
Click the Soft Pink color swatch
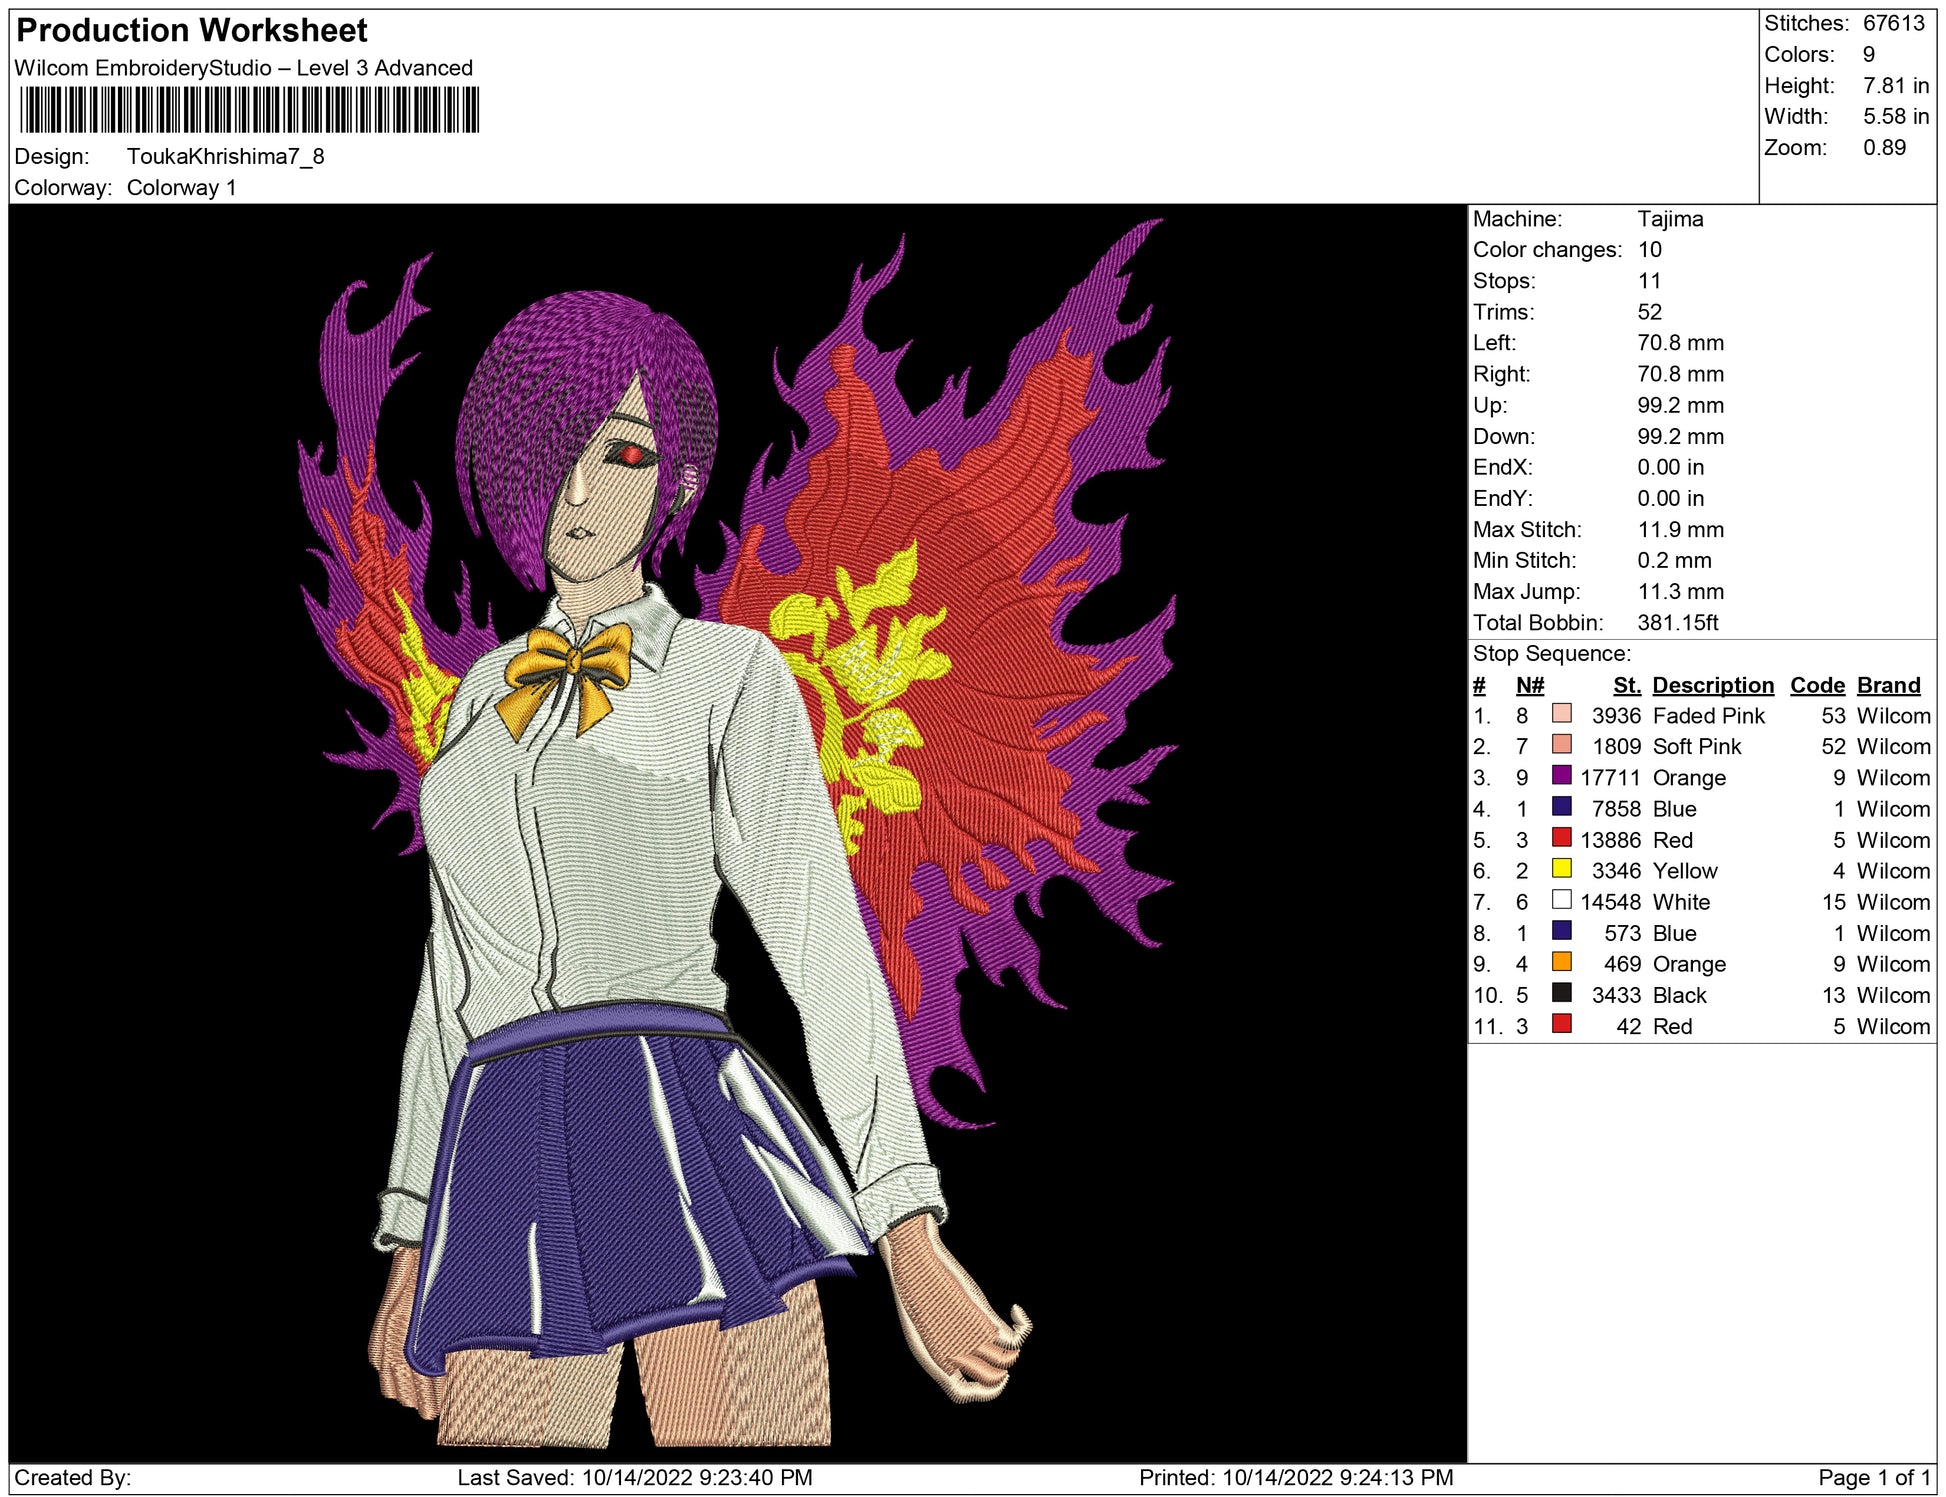tap(1561, 744)
